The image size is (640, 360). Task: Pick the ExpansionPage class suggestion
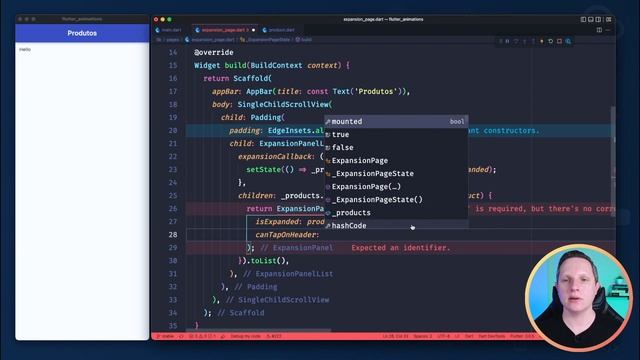(x=396, y=160)
